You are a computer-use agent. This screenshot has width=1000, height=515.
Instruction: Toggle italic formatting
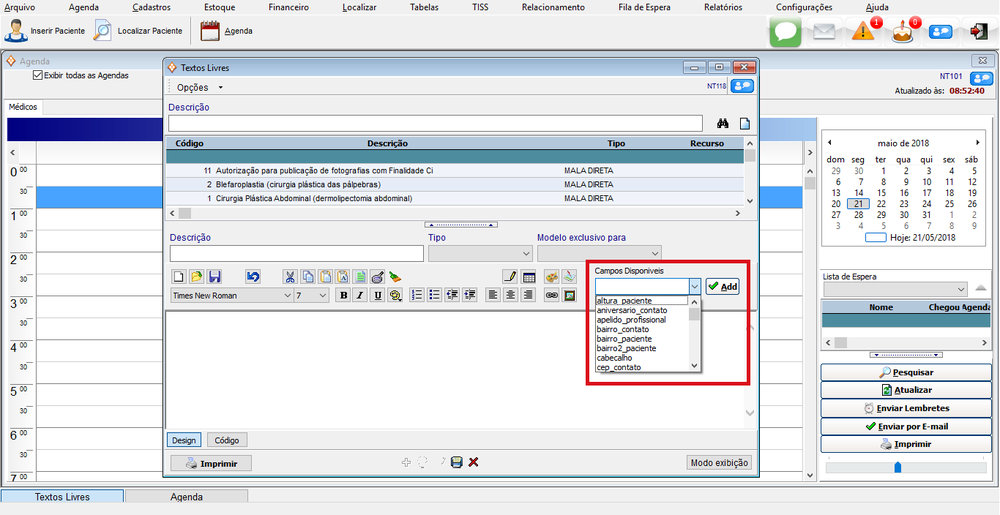point(360,295)
